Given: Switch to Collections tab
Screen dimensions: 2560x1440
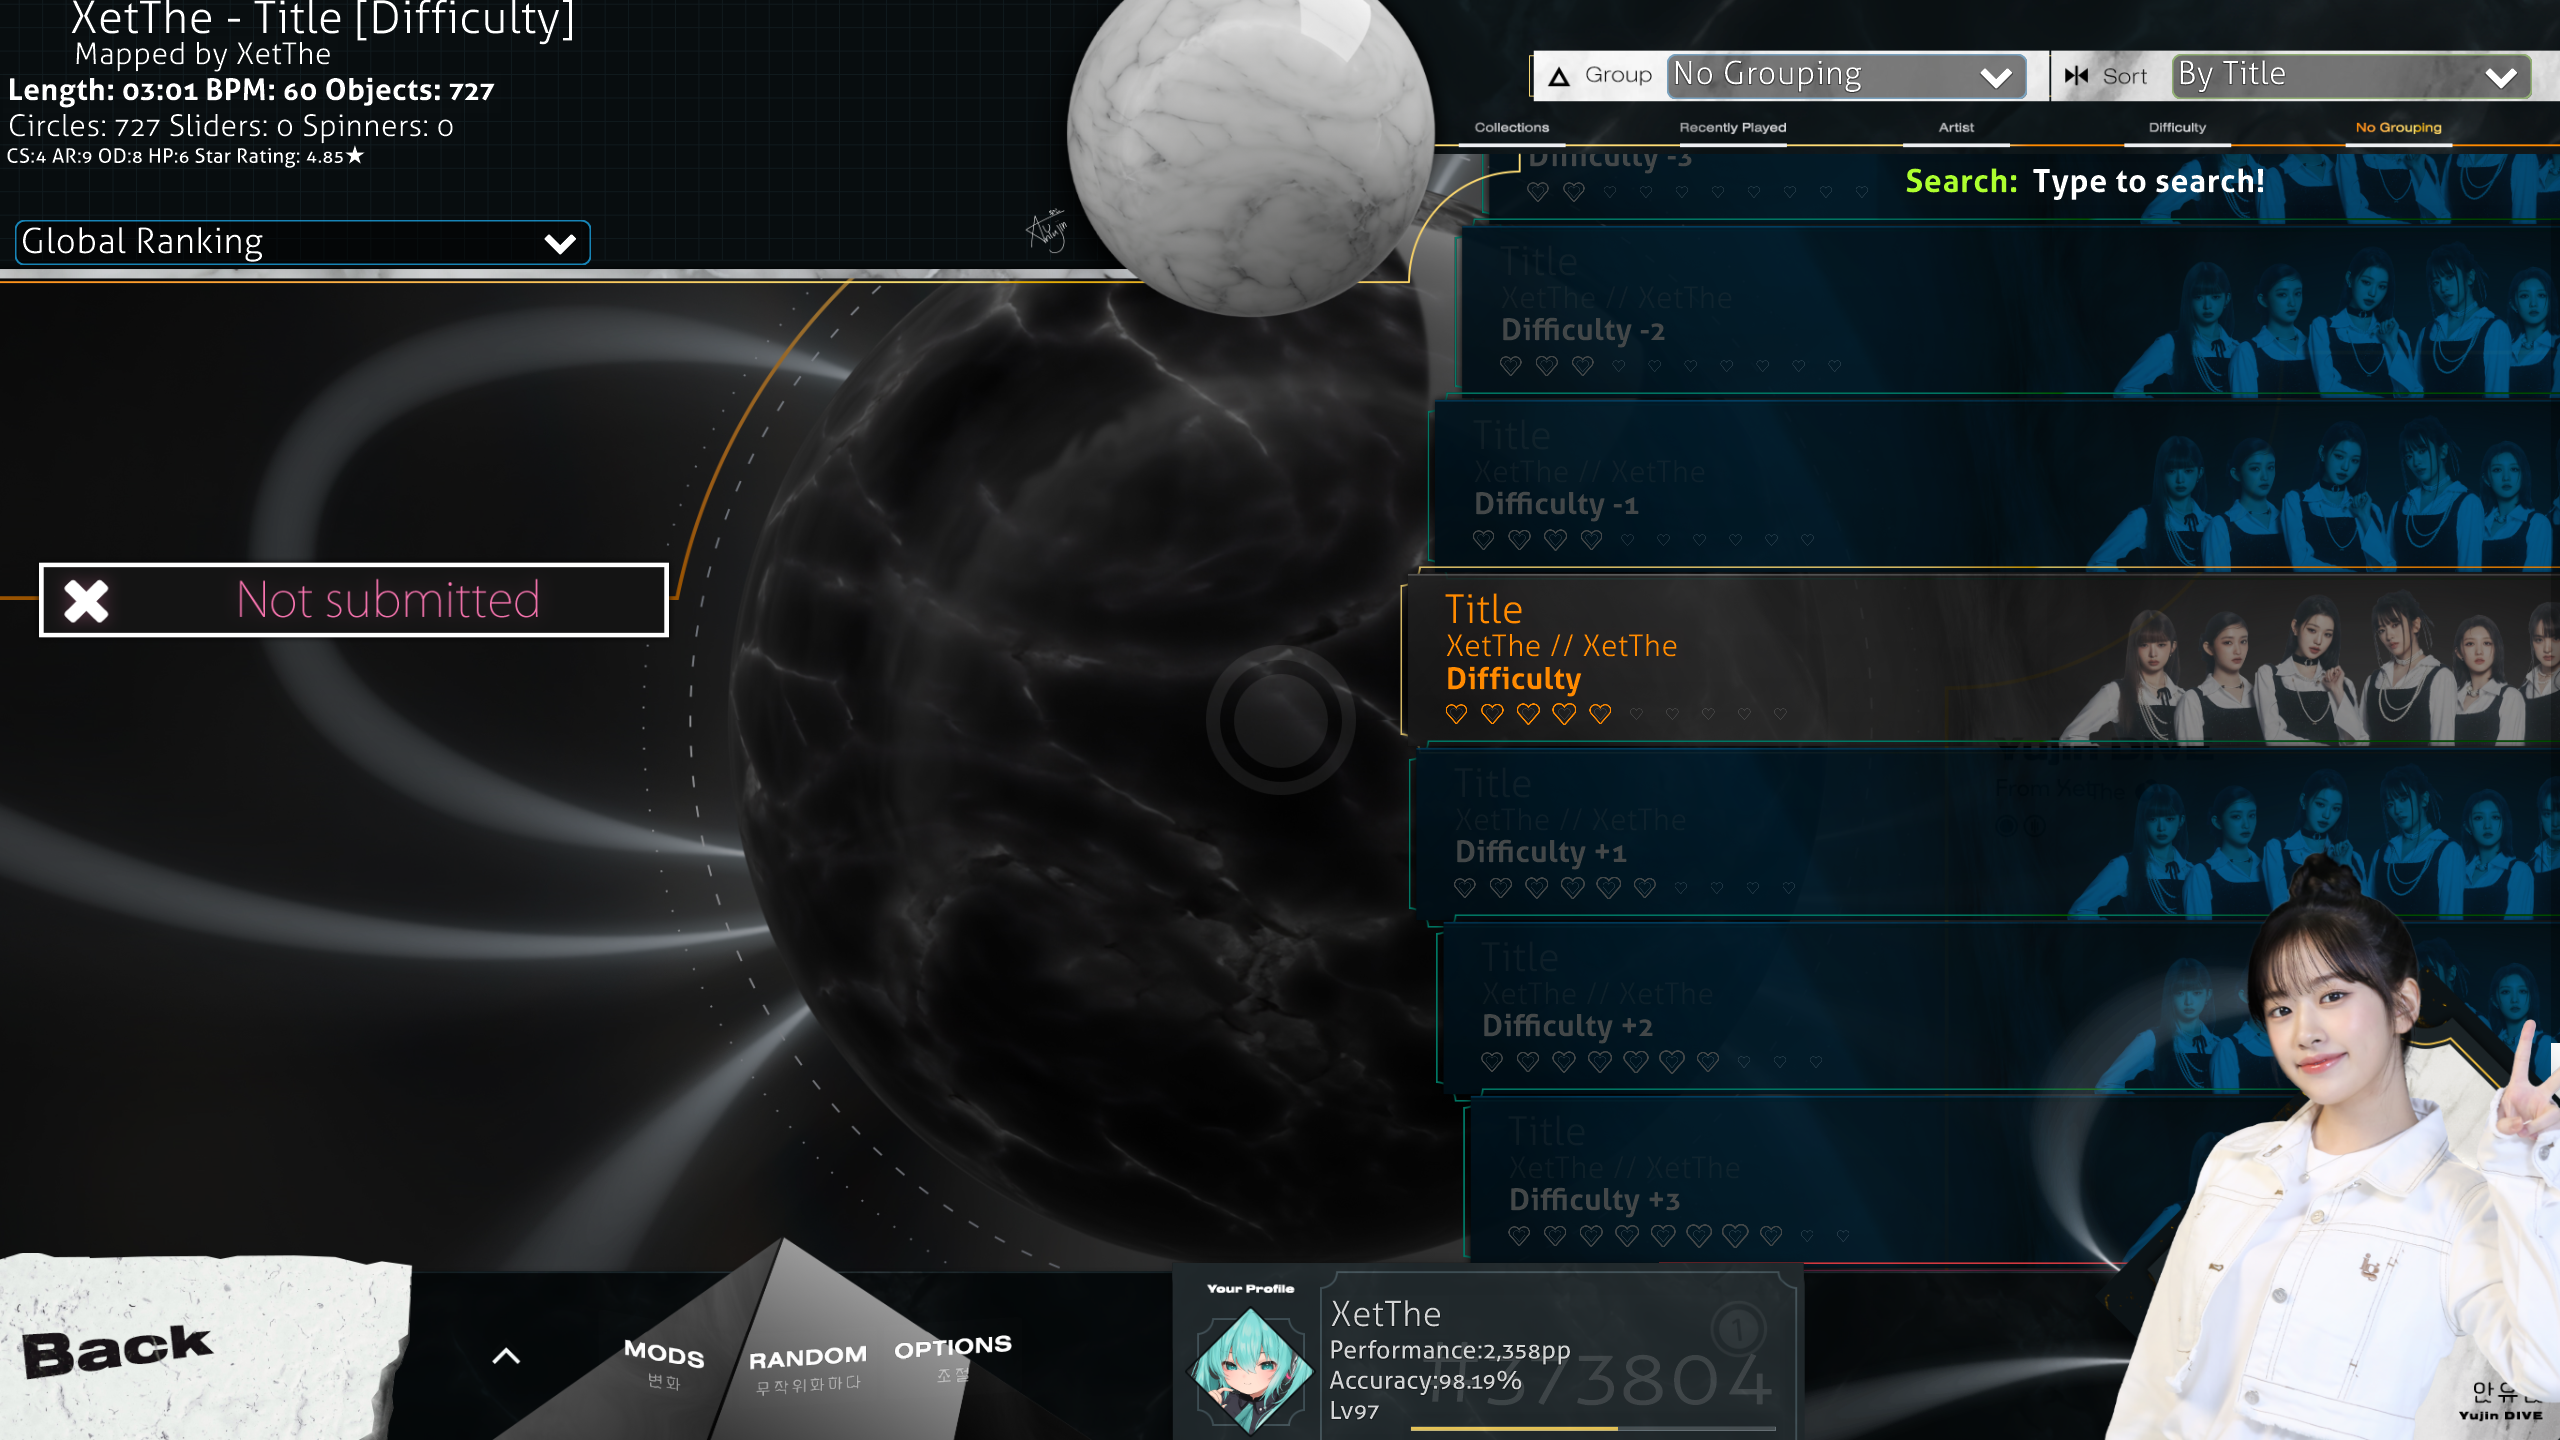Looking at the screenshot, I should click(1510, 125).
